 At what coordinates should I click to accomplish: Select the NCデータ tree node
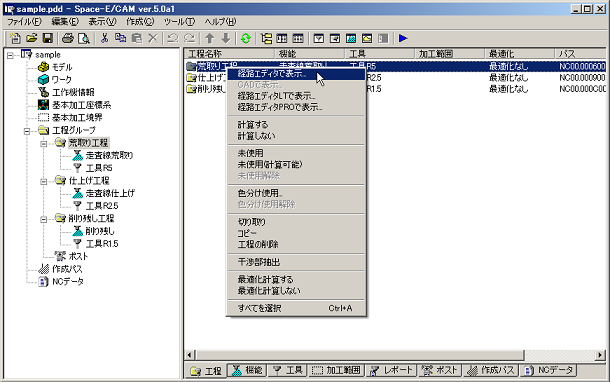68,282
